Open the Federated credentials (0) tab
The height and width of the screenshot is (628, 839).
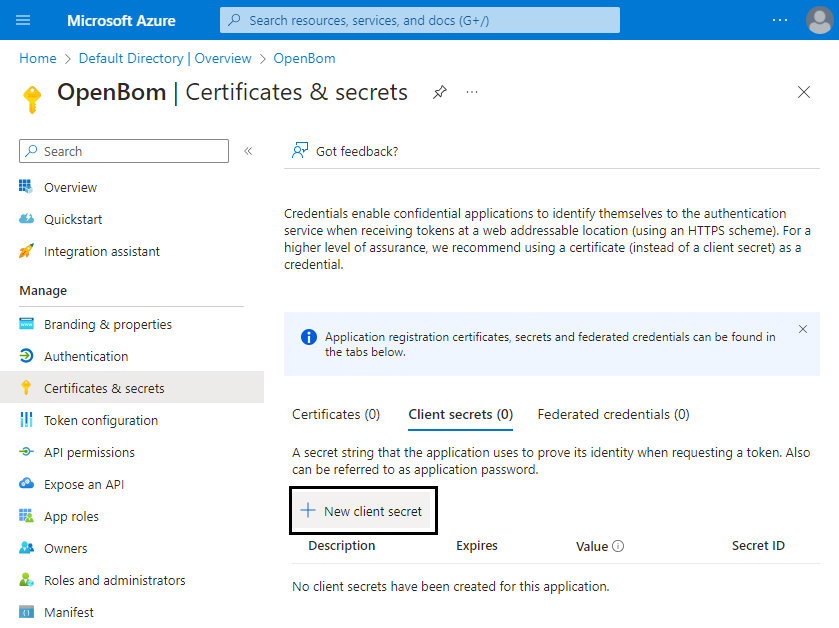(613, 415)
